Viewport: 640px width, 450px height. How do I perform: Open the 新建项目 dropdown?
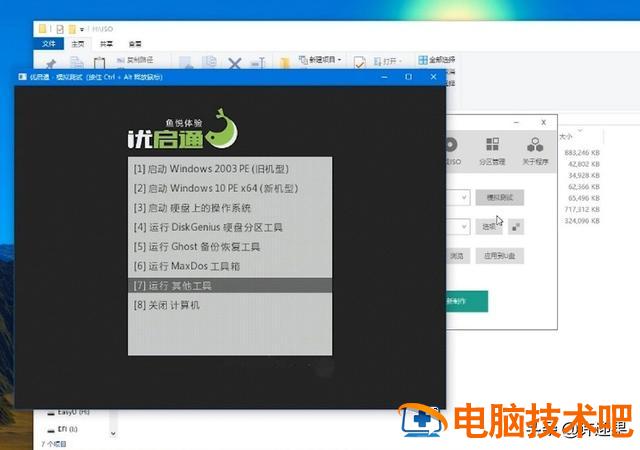(320, 60)
